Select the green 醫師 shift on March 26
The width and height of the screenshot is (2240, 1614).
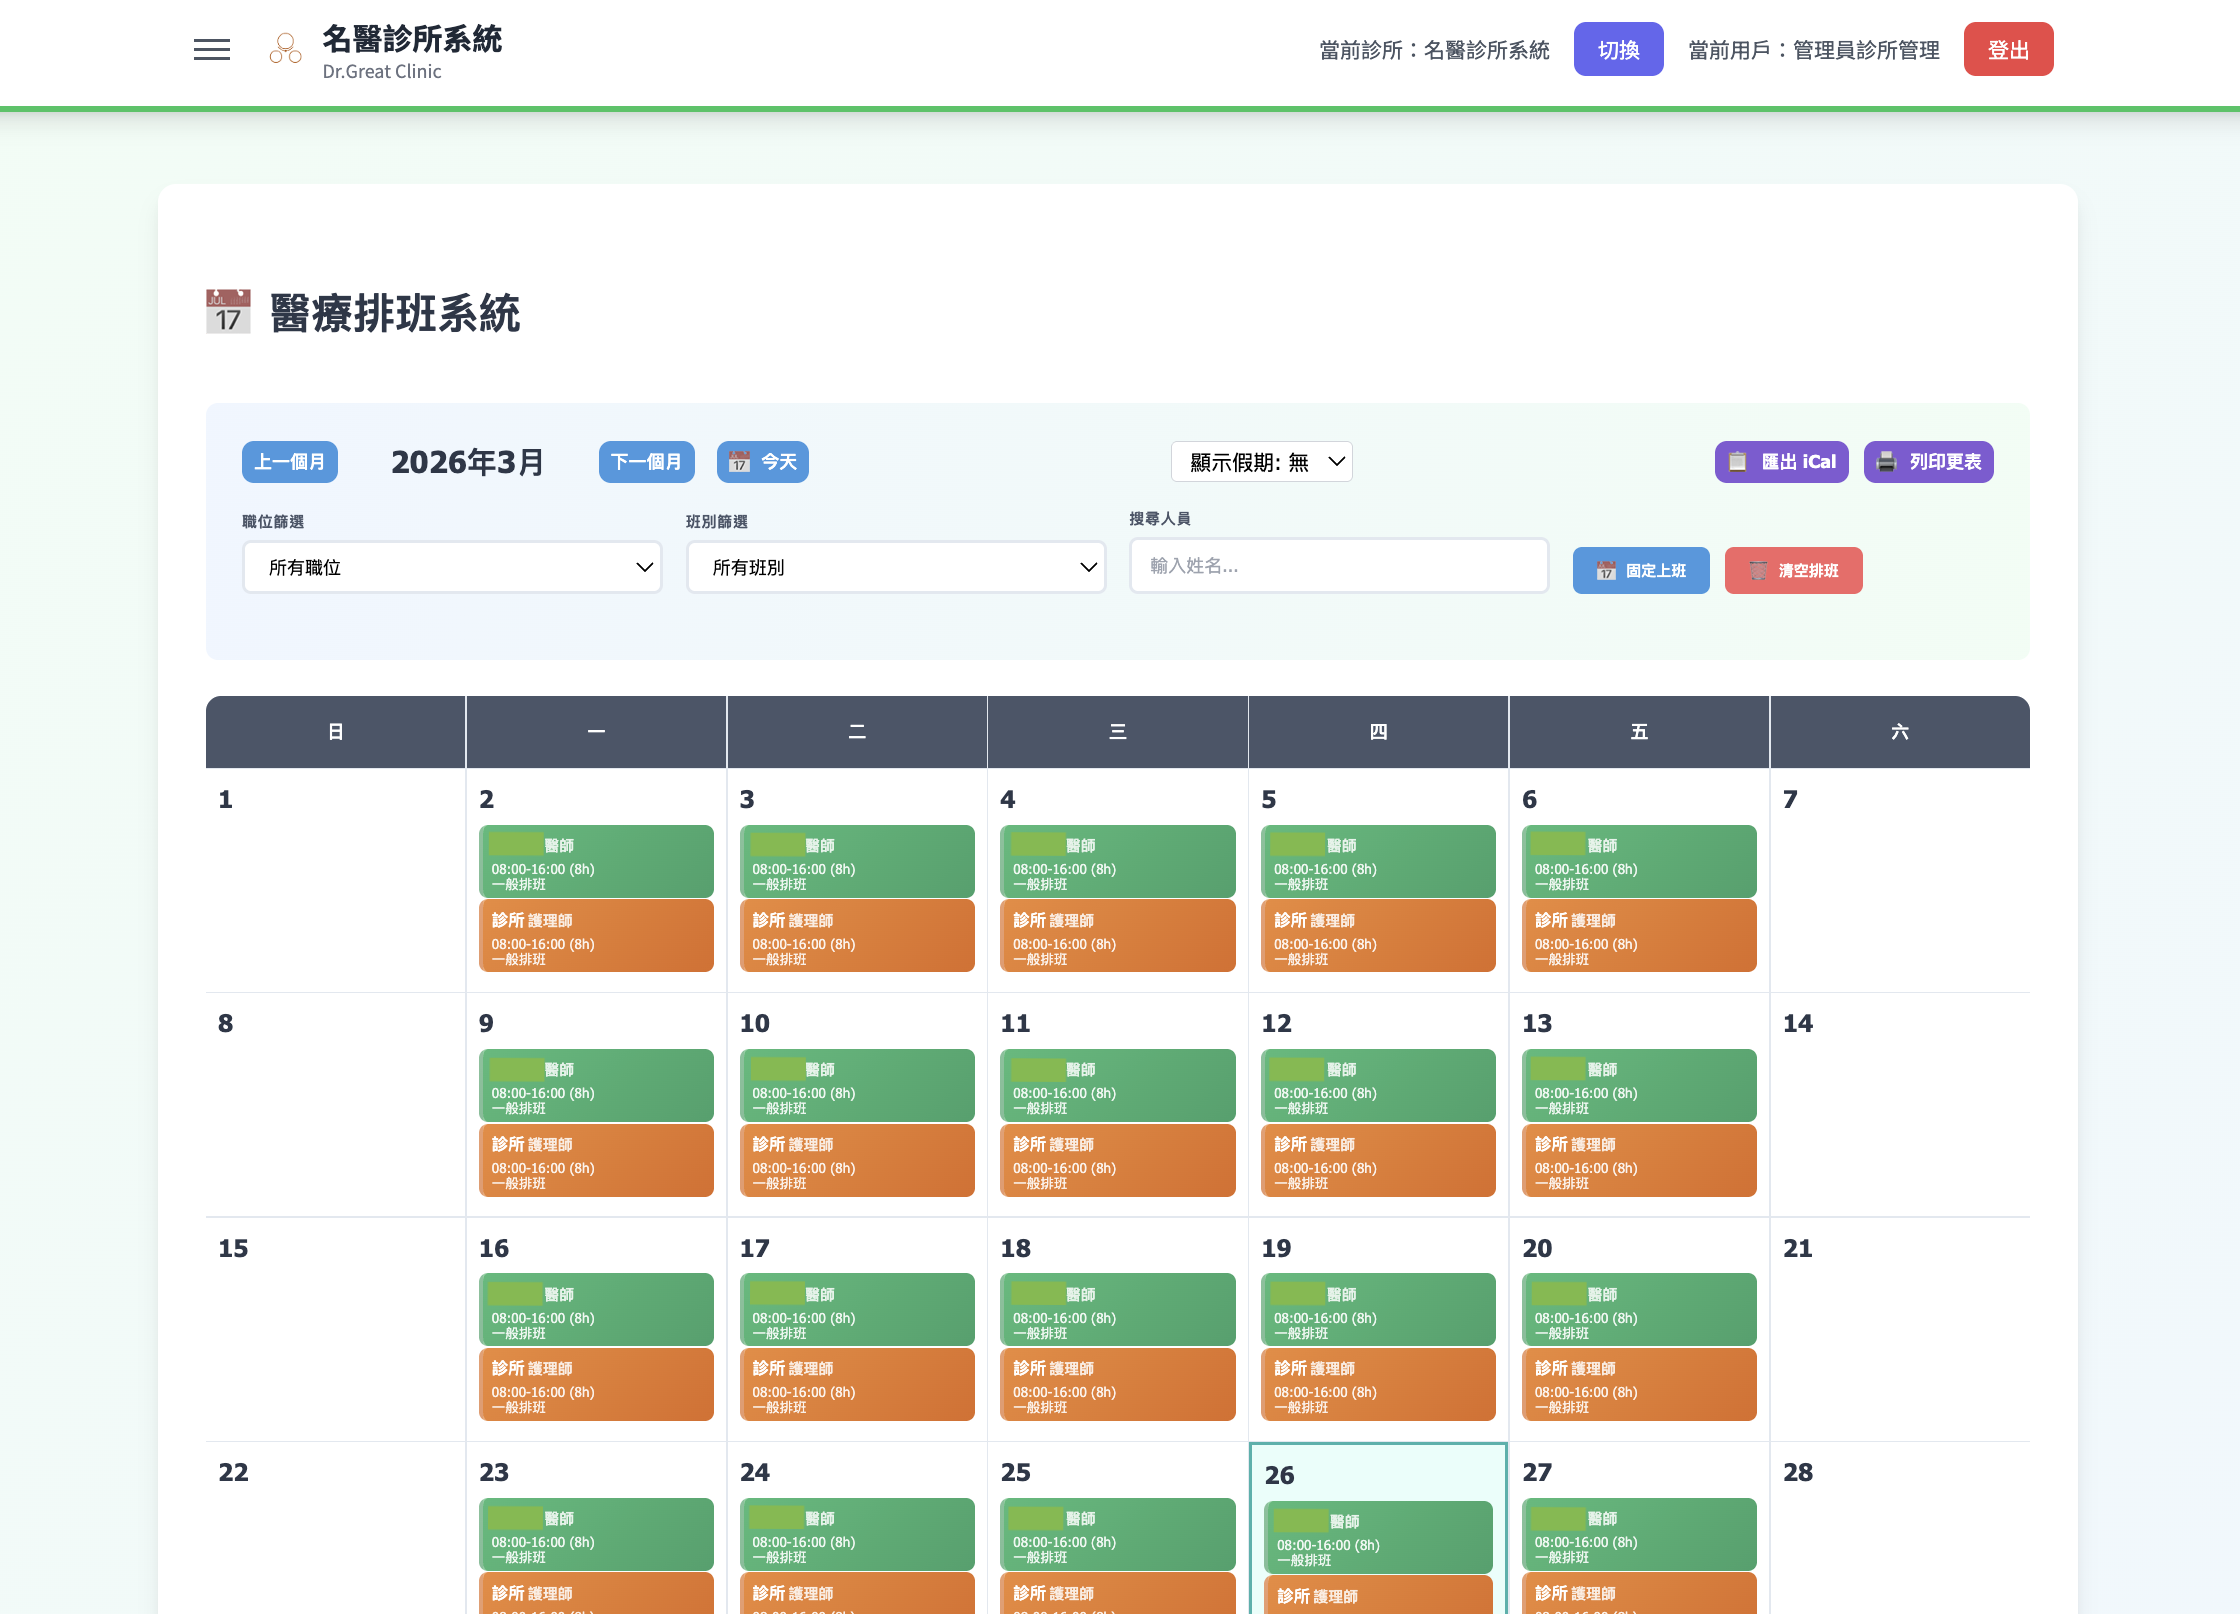(x=1378, y=1537)
